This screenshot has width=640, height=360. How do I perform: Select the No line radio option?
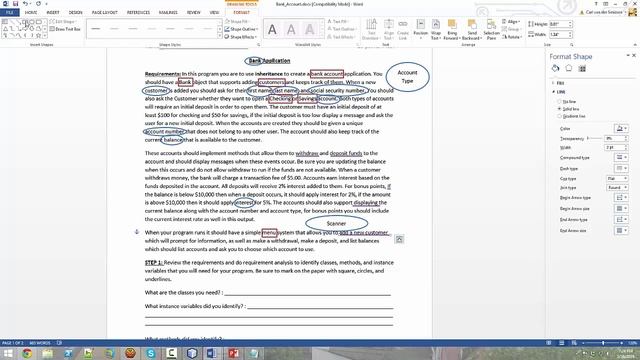click(559, 101)
